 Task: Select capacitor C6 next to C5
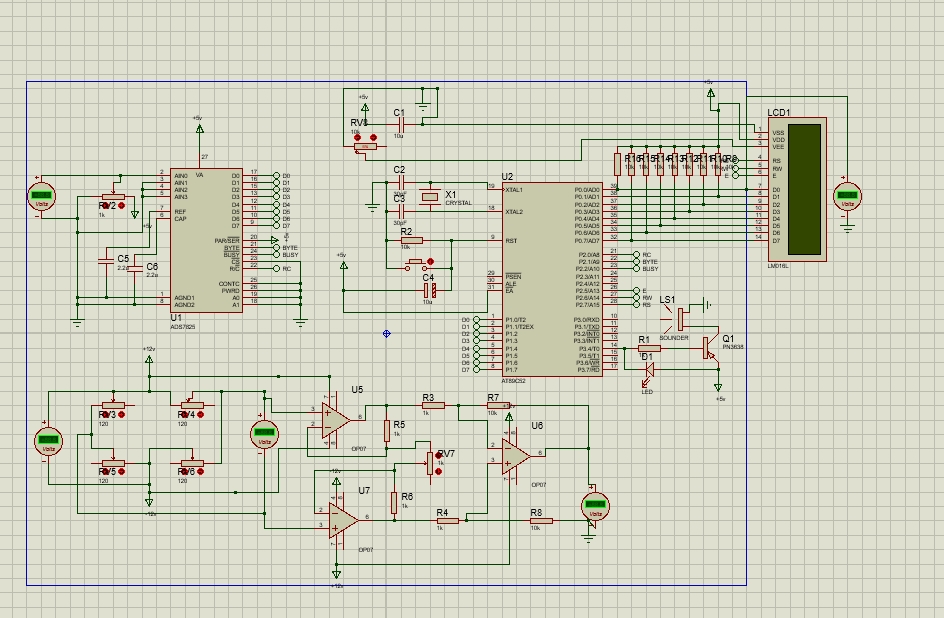pyautogui.click(x=135, y=268)
